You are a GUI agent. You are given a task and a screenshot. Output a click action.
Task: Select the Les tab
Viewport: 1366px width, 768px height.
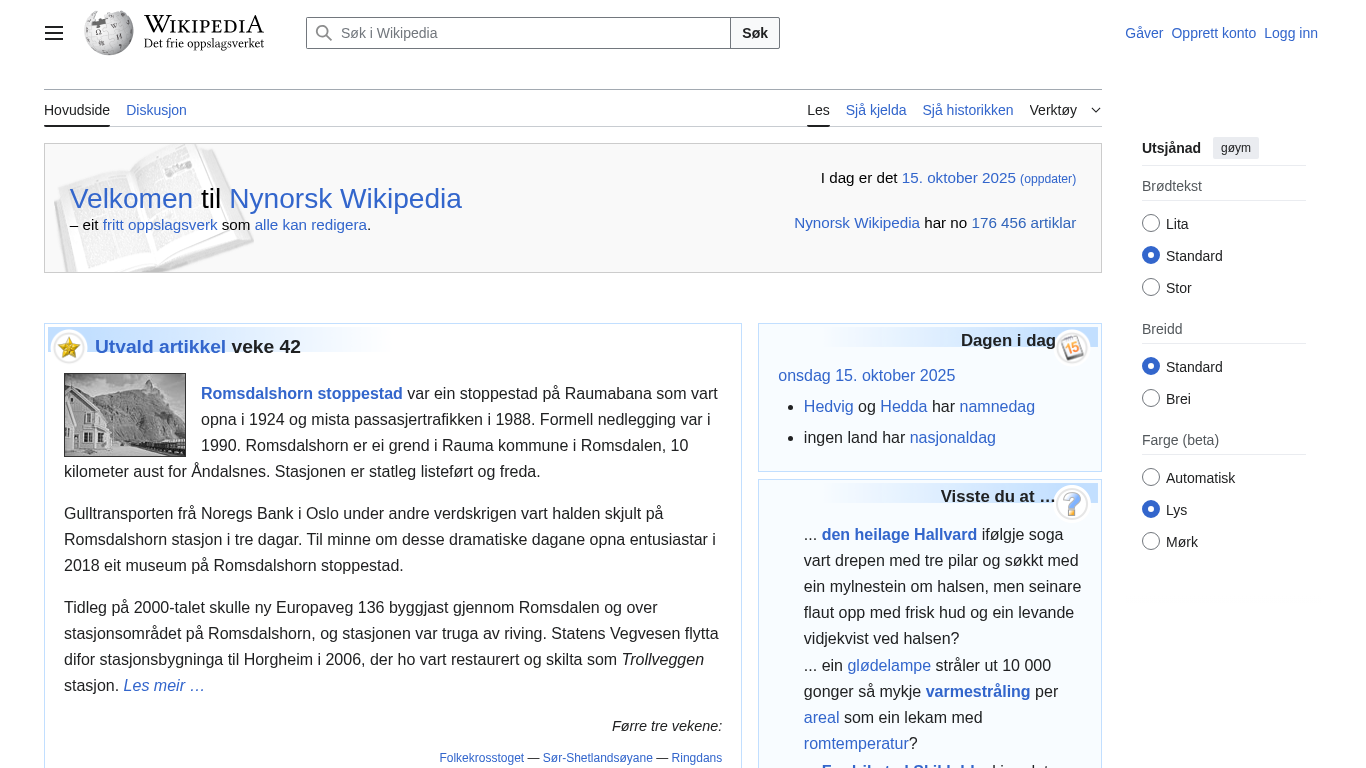[818, 110]
